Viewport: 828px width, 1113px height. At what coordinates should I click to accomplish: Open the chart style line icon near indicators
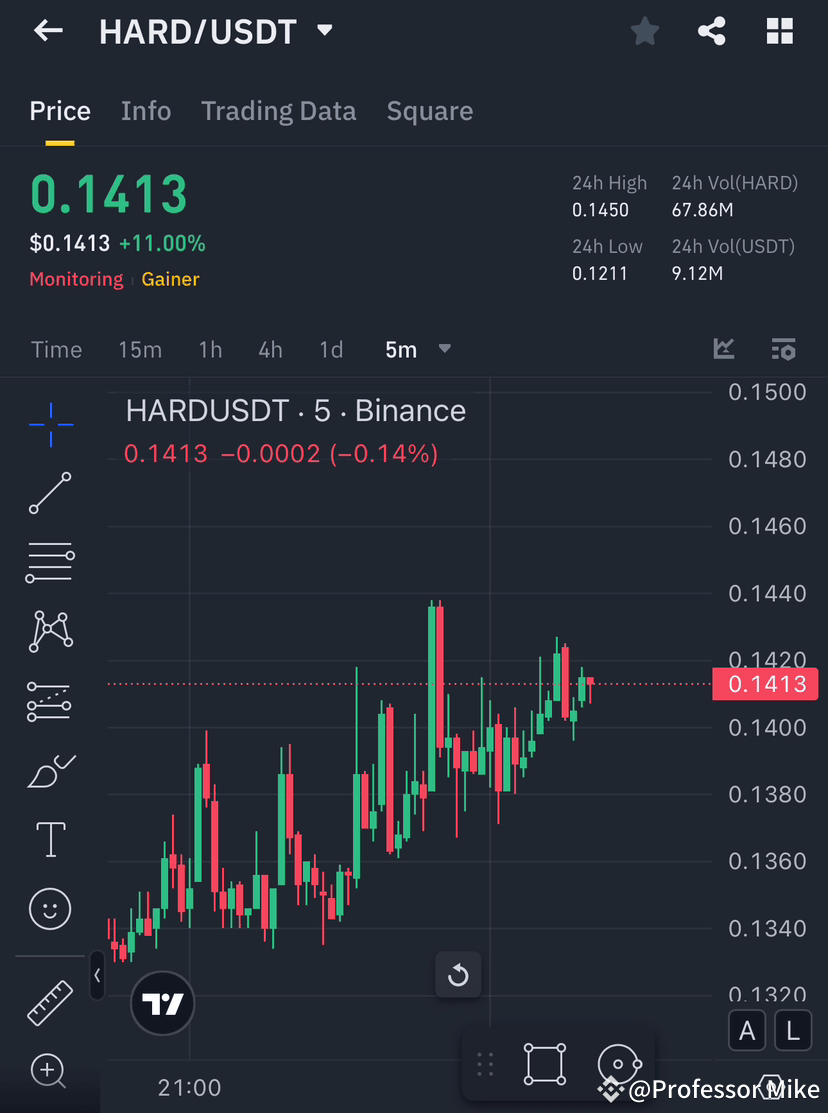724,349
